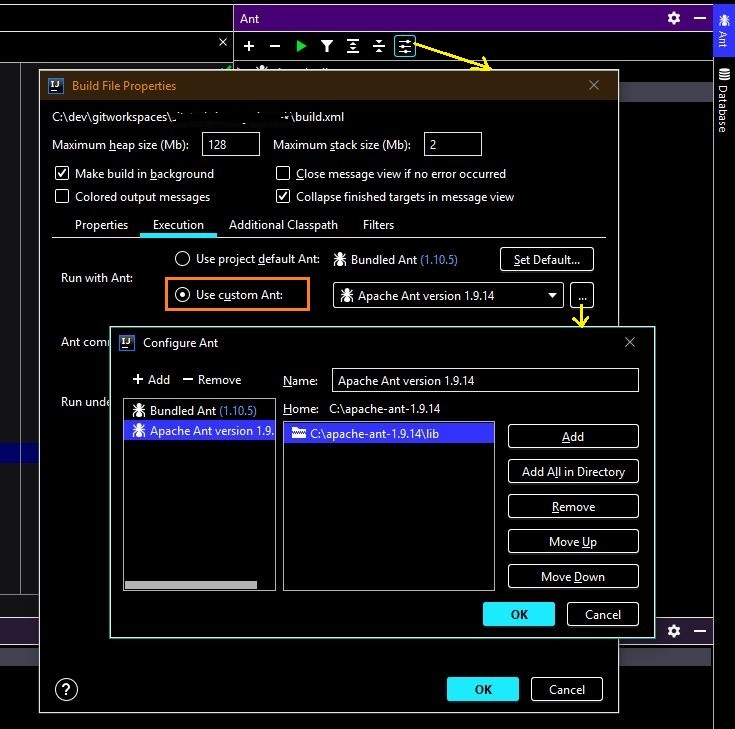The height and width of the screenshot is (729, 735).
Task: Hide the Ant tool window with minus icon
Action: pos(700,18)
